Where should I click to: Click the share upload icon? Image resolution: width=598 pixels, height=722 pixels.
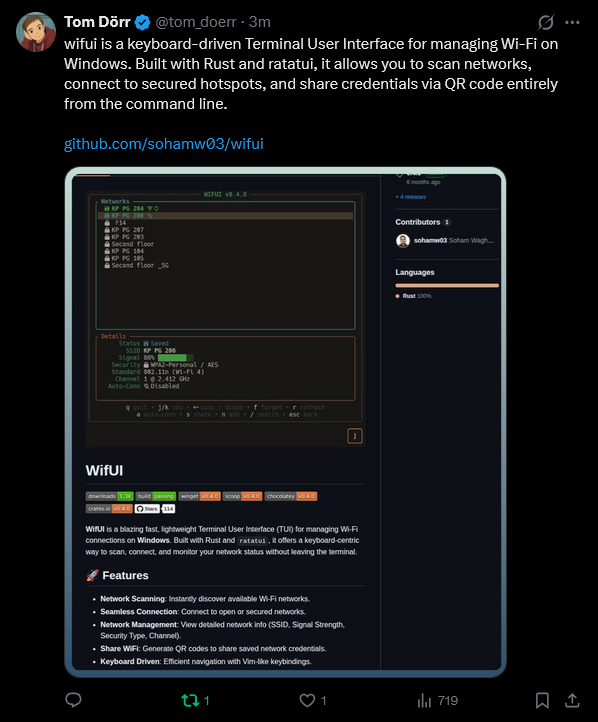(572, 700)
